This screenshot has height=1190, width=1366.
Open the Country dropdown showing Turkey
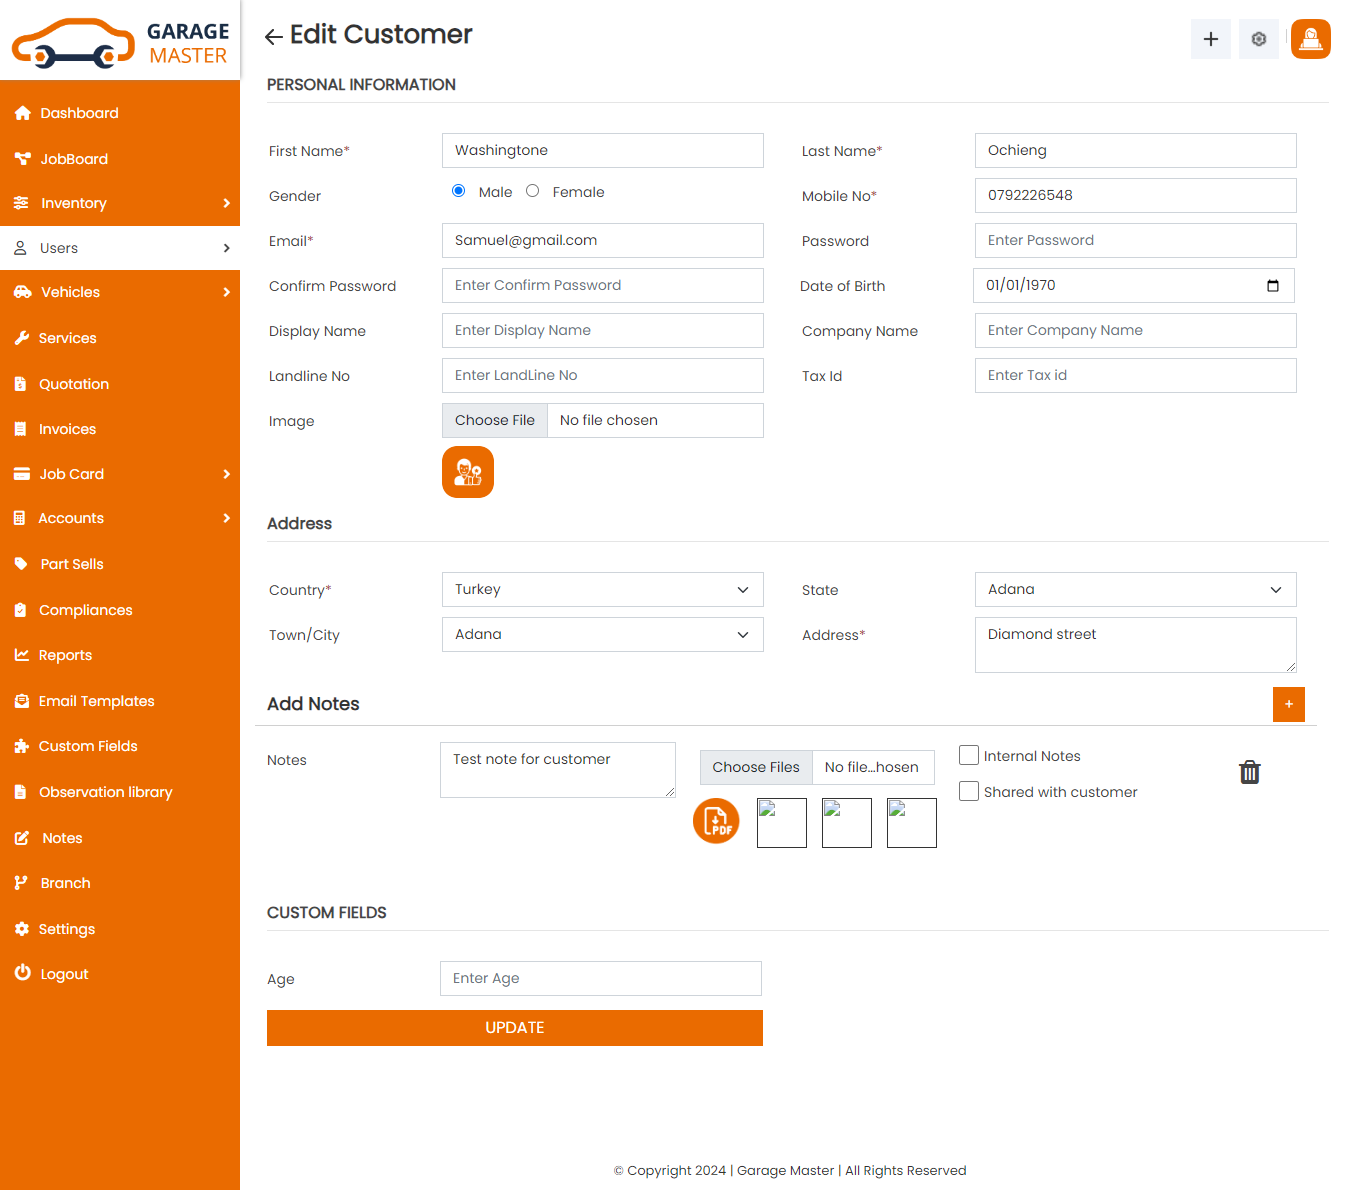click(602, 590)
